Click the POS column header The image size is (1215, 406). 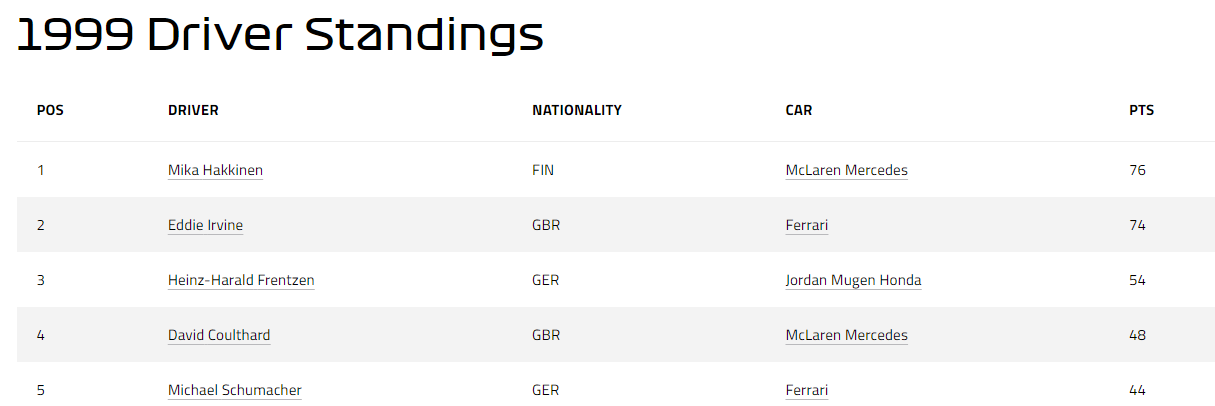(50, 110)
